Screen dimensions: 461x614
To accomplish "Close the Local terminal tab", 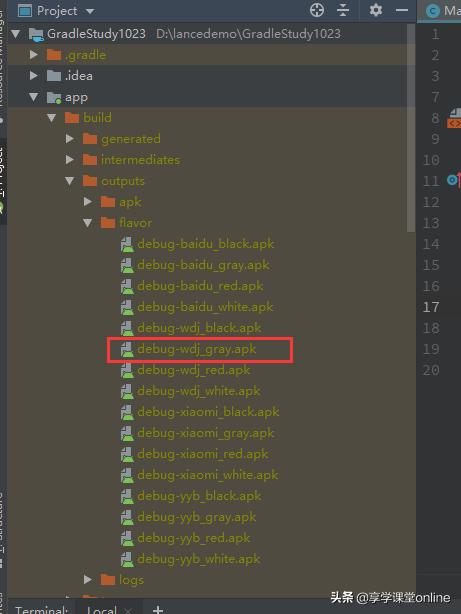I will (127, 610).
